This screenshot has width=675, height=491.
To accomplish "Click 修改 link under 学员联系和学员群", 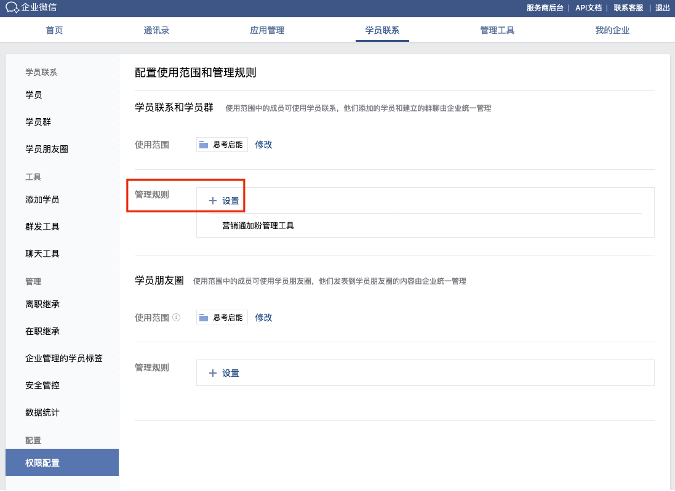I will pyautogui.click(x=263, y=144).
